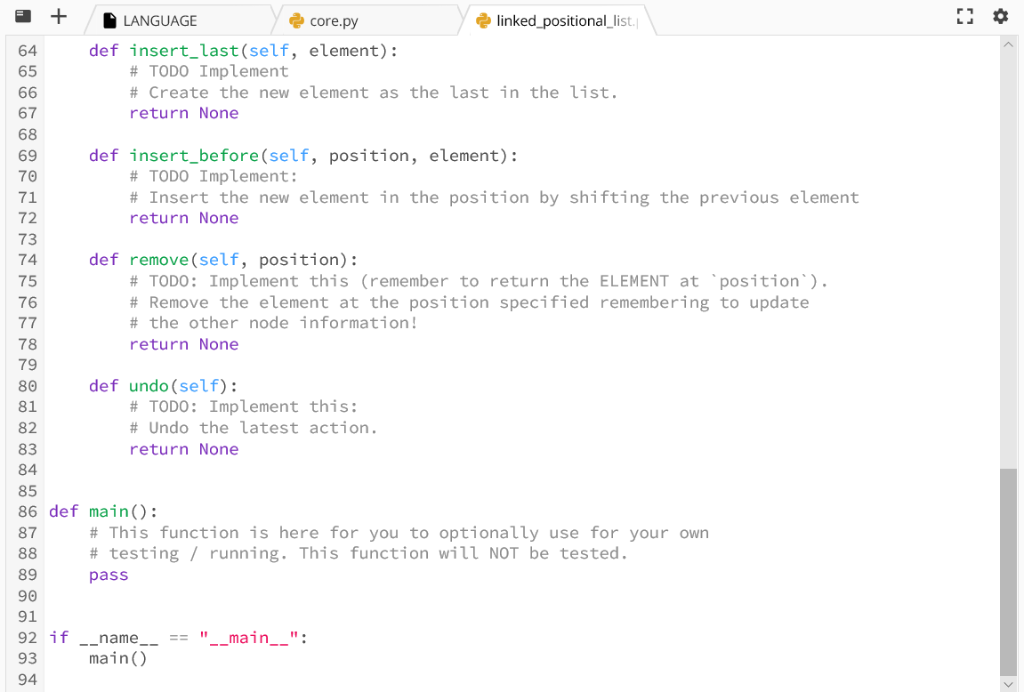
Task: Click the undo function name
Action: point(149,386)
